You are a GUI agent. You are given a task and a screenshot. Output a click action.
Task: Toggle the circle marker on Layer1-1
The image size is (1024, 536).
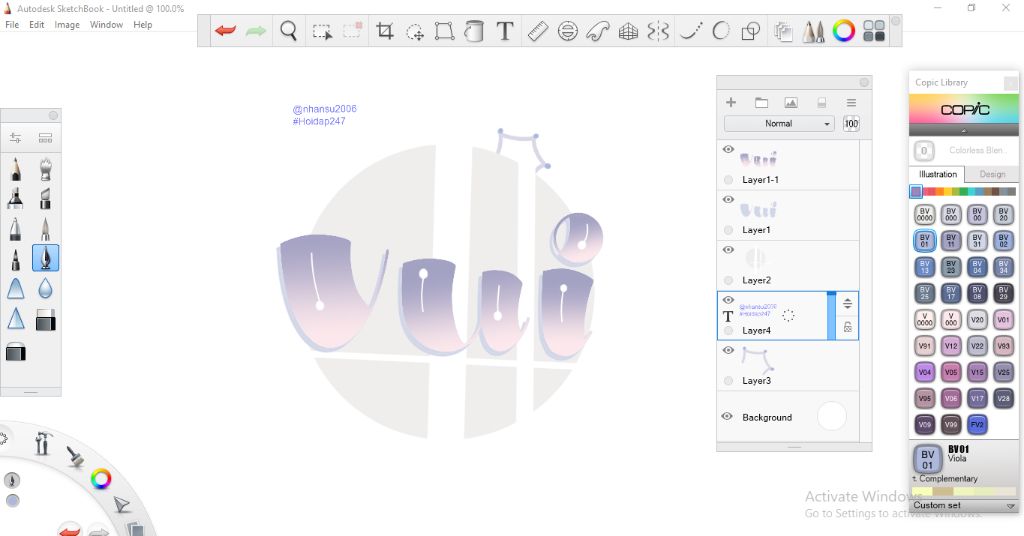point(728,180)
